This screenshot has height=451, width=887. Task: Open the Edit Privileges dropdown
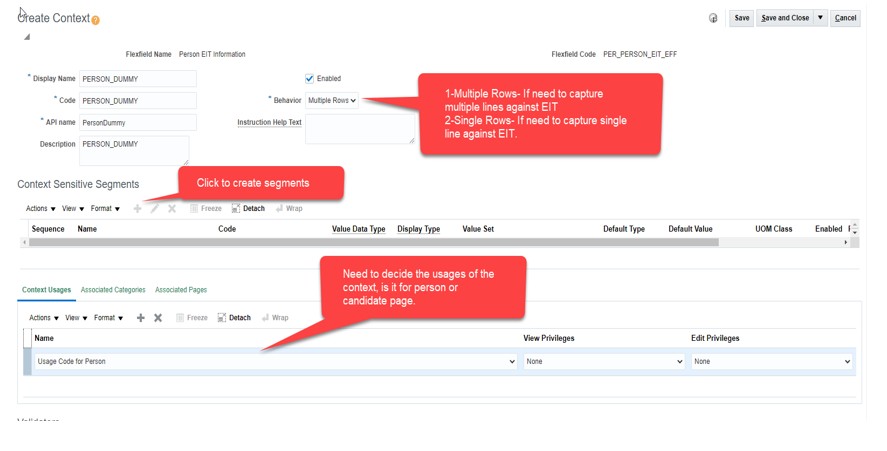[772, 362]
